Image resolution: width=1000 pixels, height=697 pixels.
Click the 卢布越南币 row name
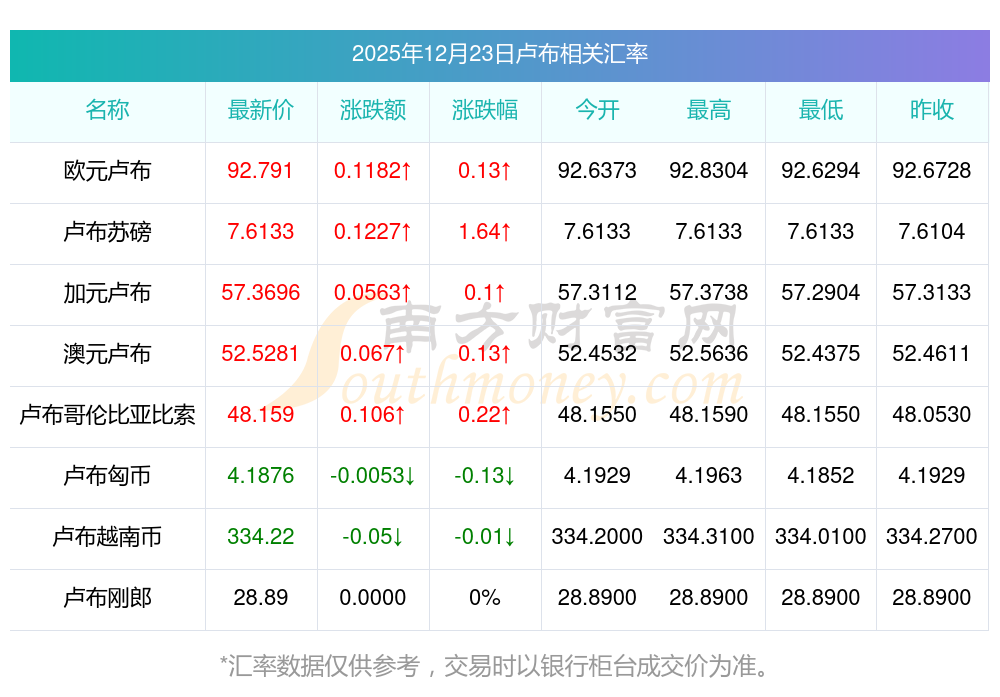pos(107,537)
